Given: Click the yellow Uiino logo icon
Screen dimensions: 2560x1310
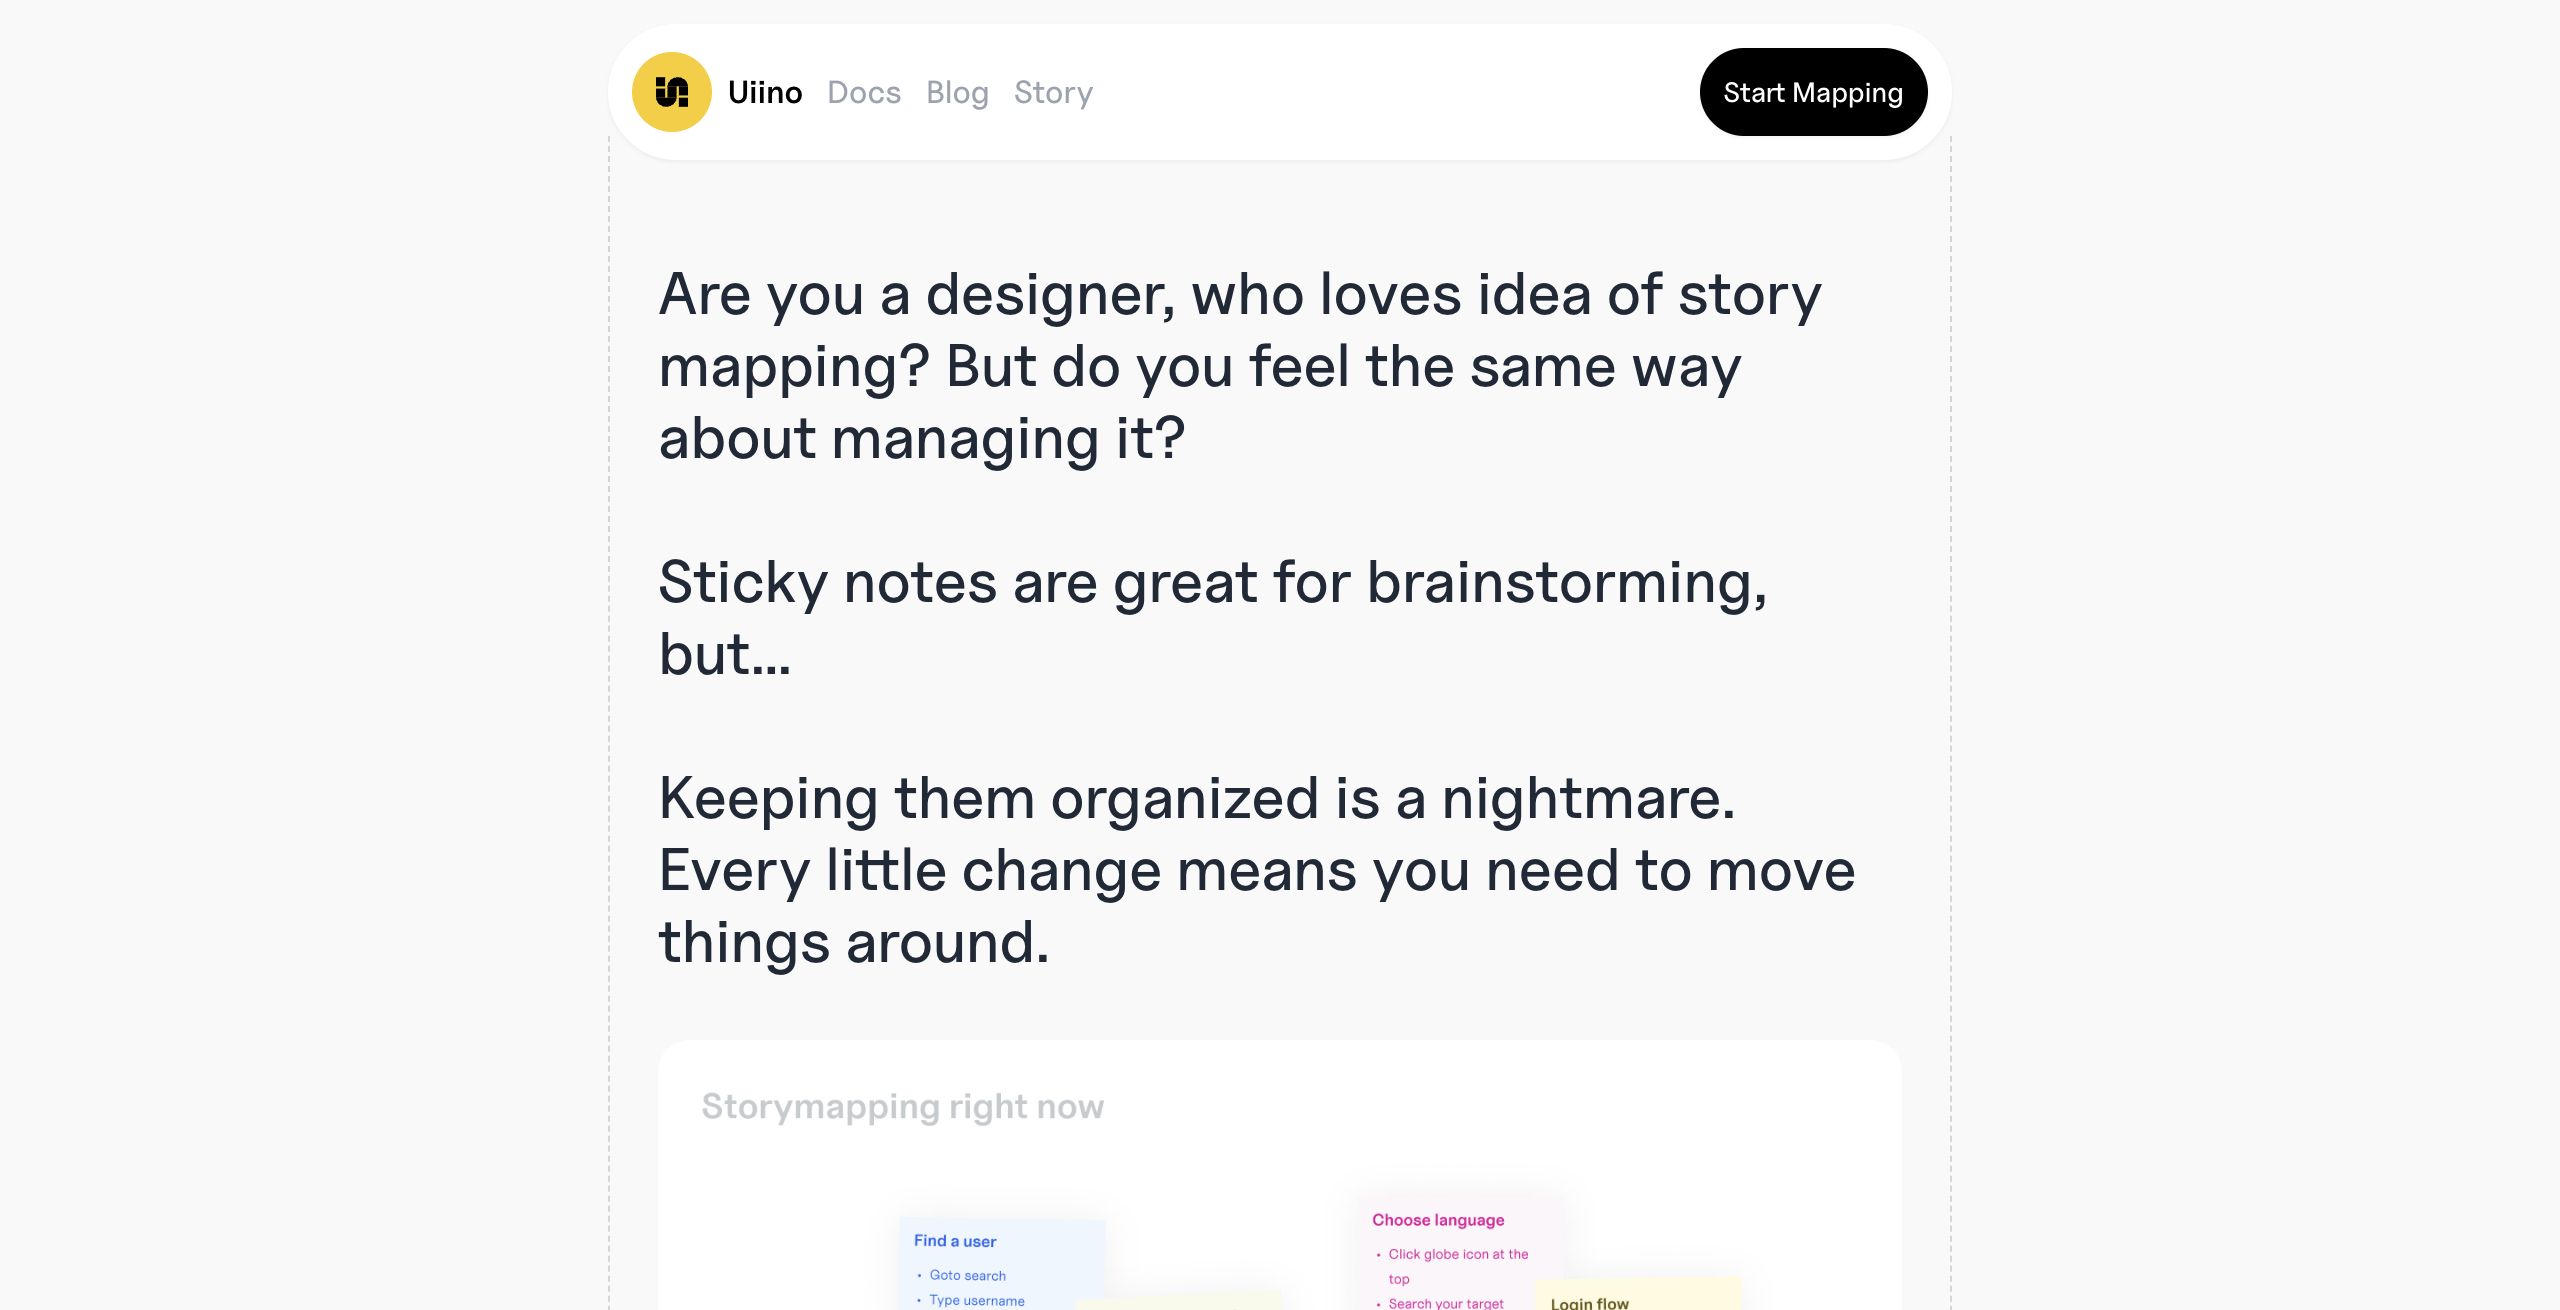Looking at the screenshot, I should (671, 92).
